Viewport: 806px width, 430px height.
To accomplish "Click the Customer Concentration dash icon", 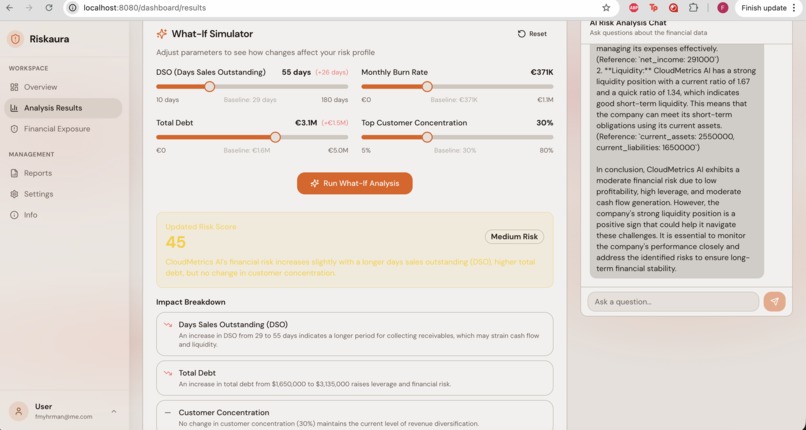I will (x=168, y=413).
